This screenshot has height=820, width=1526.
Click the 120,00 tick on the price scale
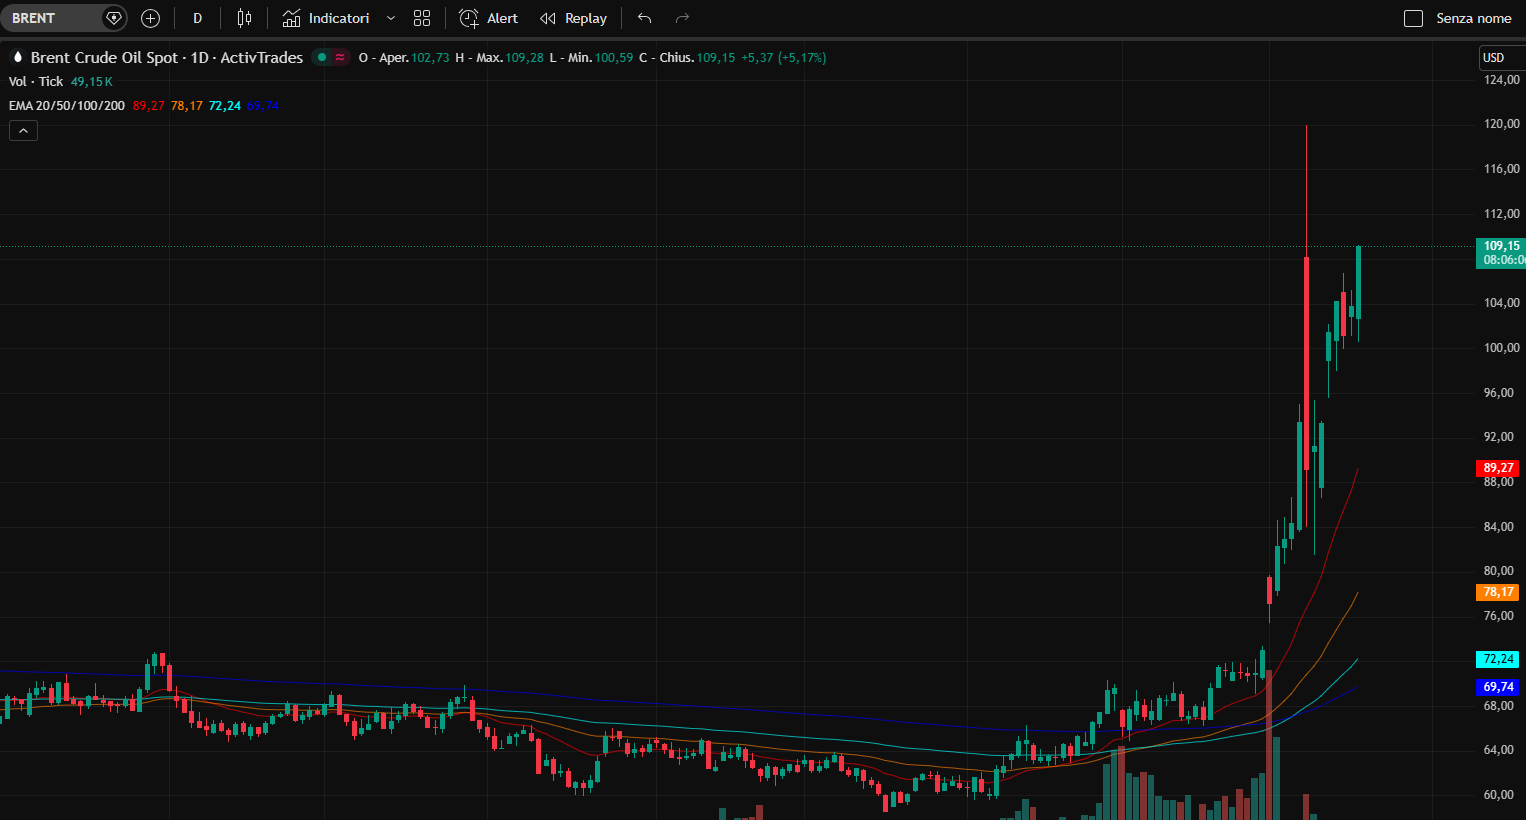[1501, 124]
